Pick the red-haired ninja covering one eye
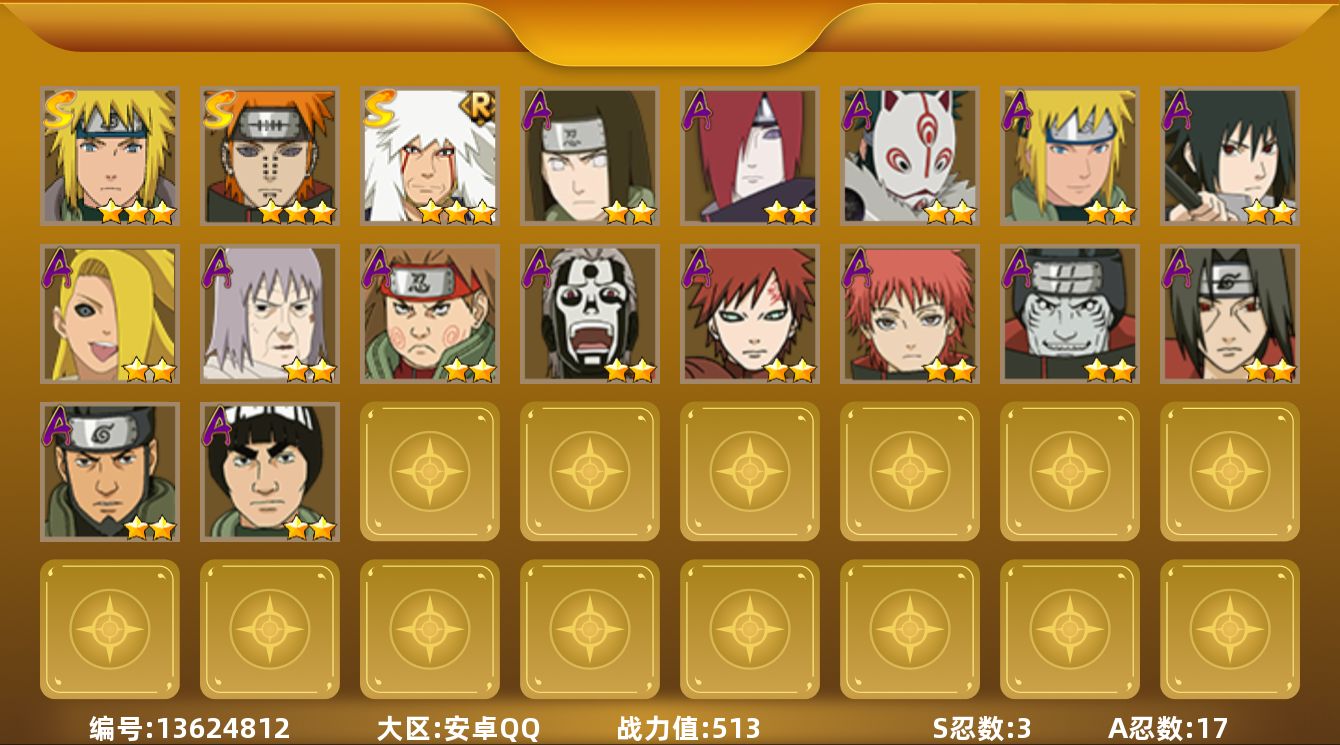Screen dimensions: 1340x745 click(x=750, y=155)
